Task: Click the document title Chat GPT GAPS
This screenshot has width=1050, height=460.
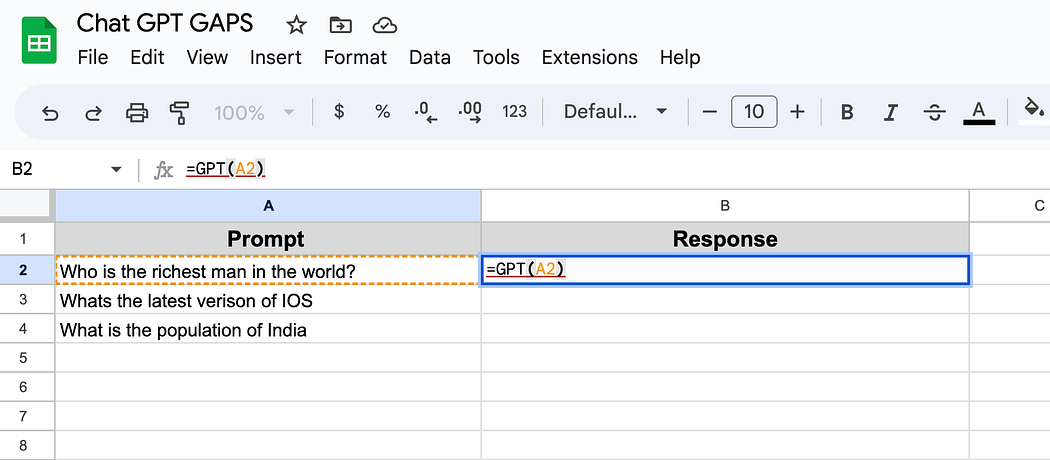Action: [165, 23]
